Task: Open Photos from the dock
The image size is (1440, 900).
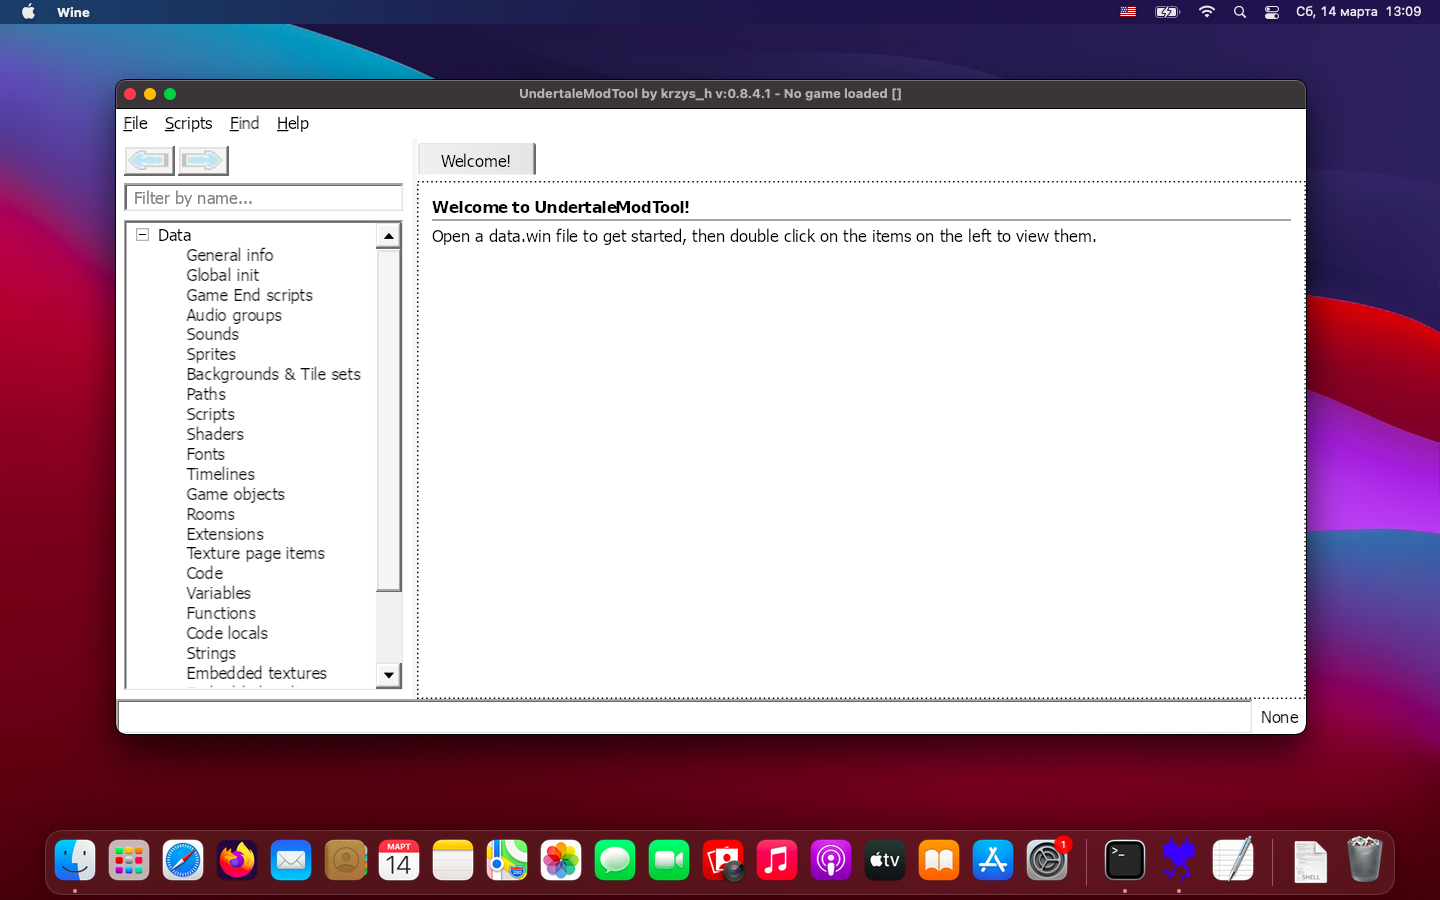Action: click(561, 860)
